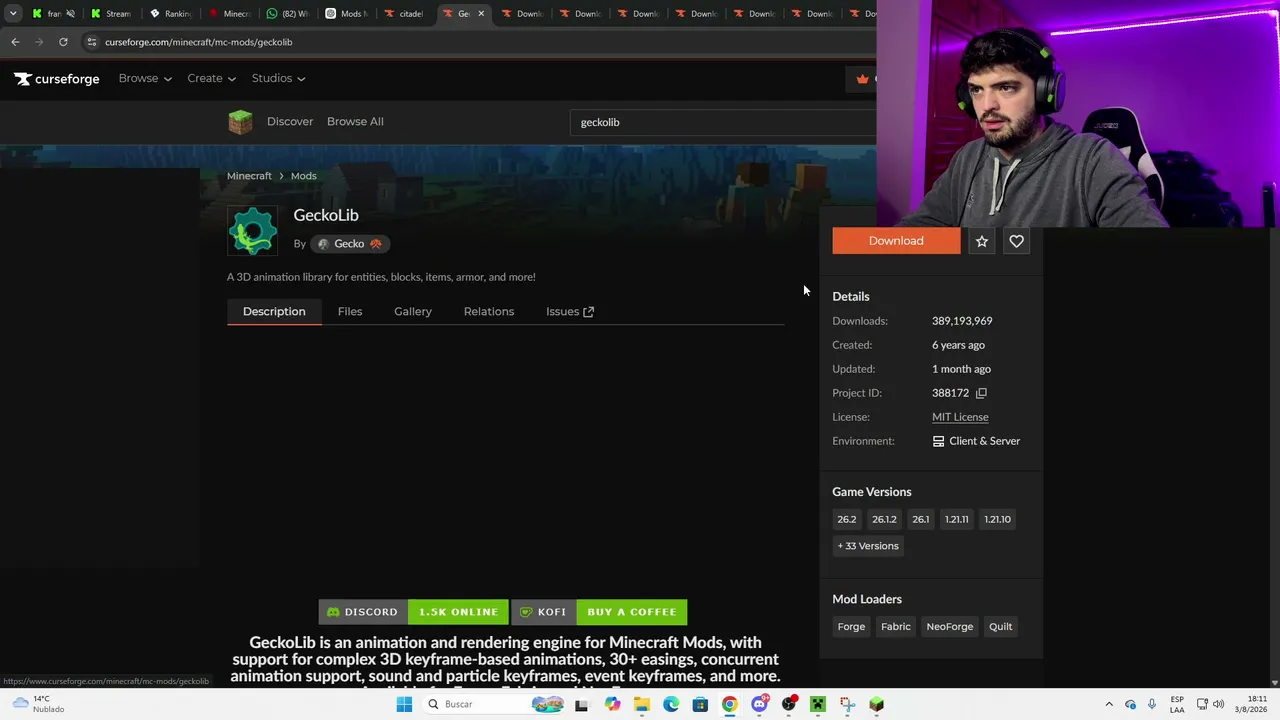Go to Minecraft breadcrumb link
The image size is (1280, 720).
click(x=249, y=176)
